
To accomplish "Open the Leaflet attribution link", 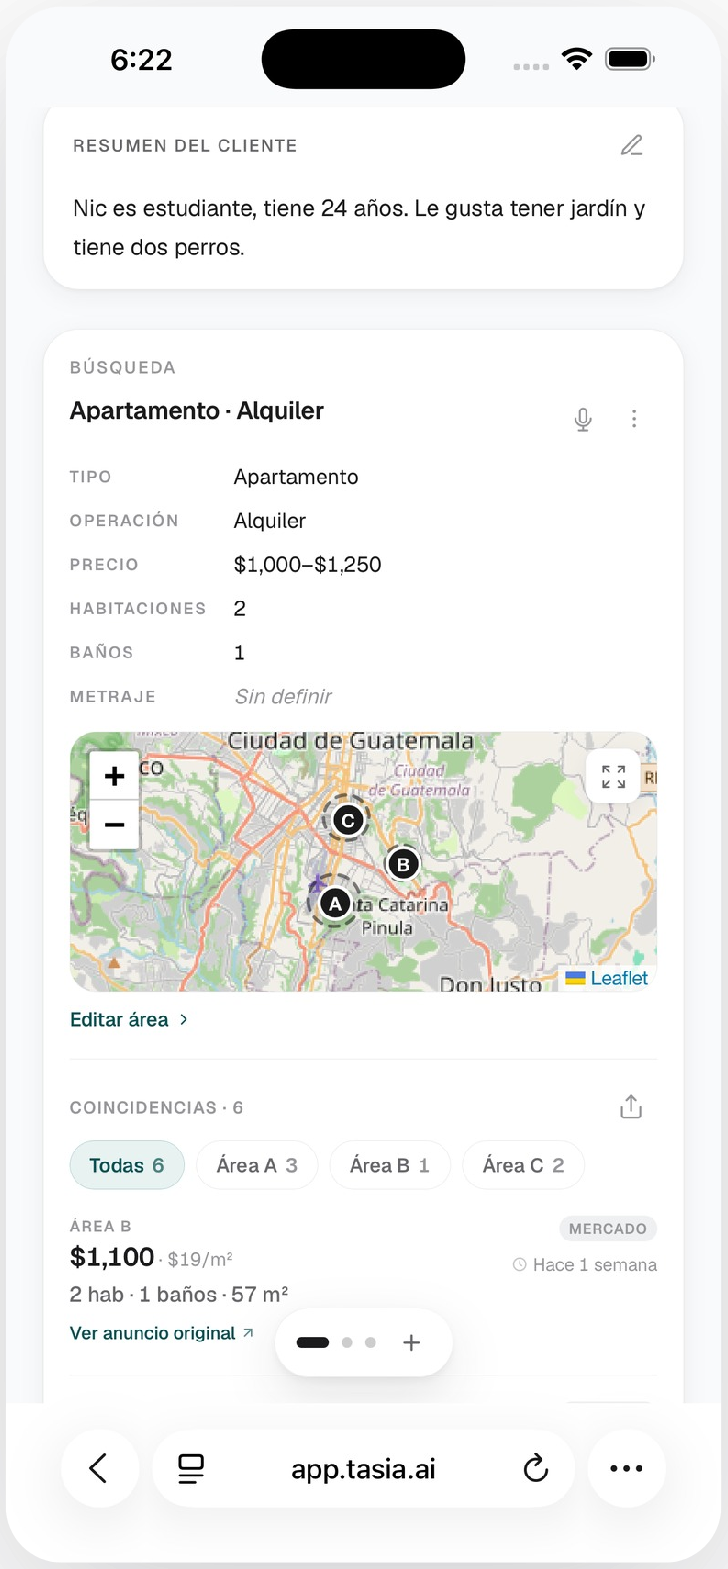I will (x=607, y=978).
